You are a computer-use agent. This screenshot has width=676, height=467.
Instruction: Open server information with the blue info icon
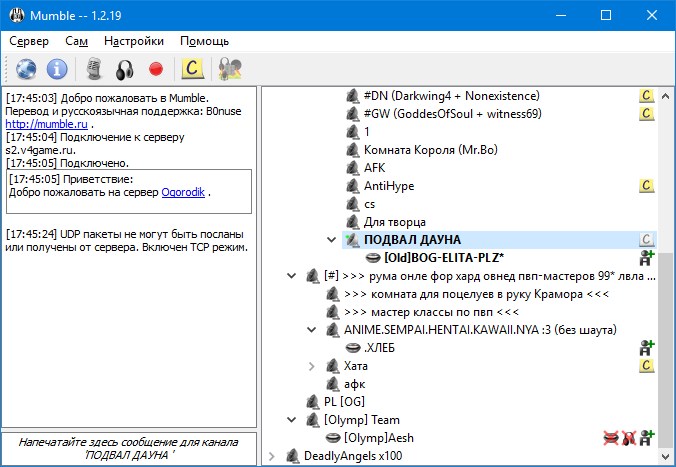58,68
